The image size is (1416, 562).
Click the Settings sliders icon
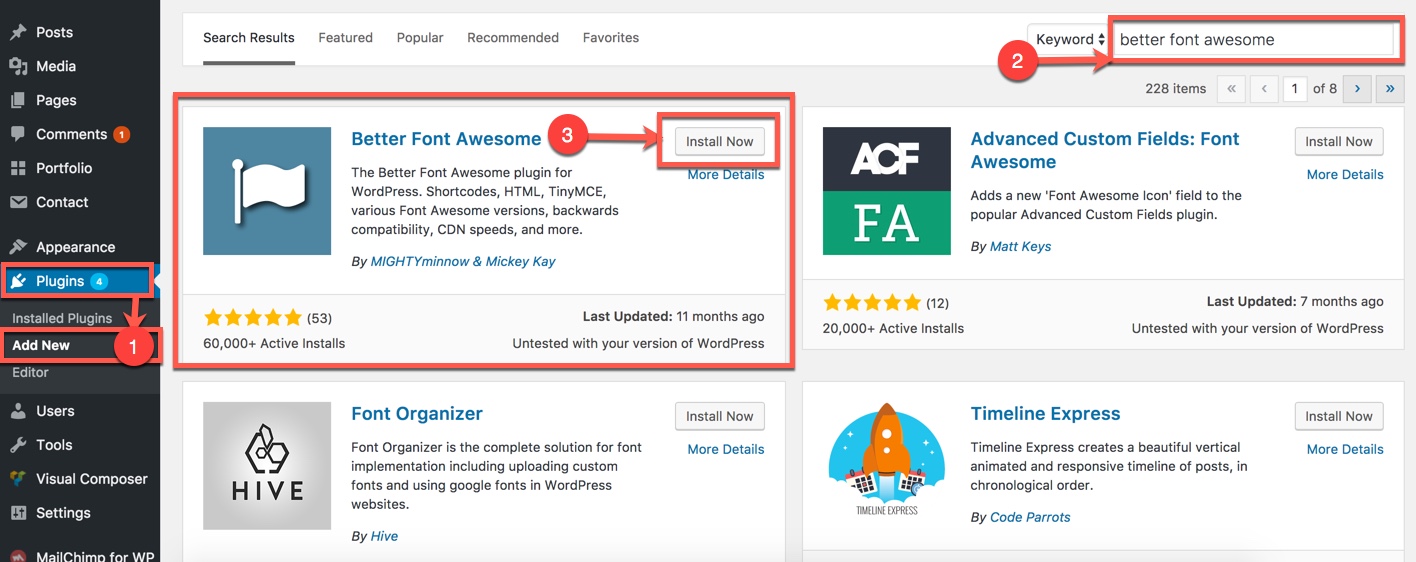18,513
